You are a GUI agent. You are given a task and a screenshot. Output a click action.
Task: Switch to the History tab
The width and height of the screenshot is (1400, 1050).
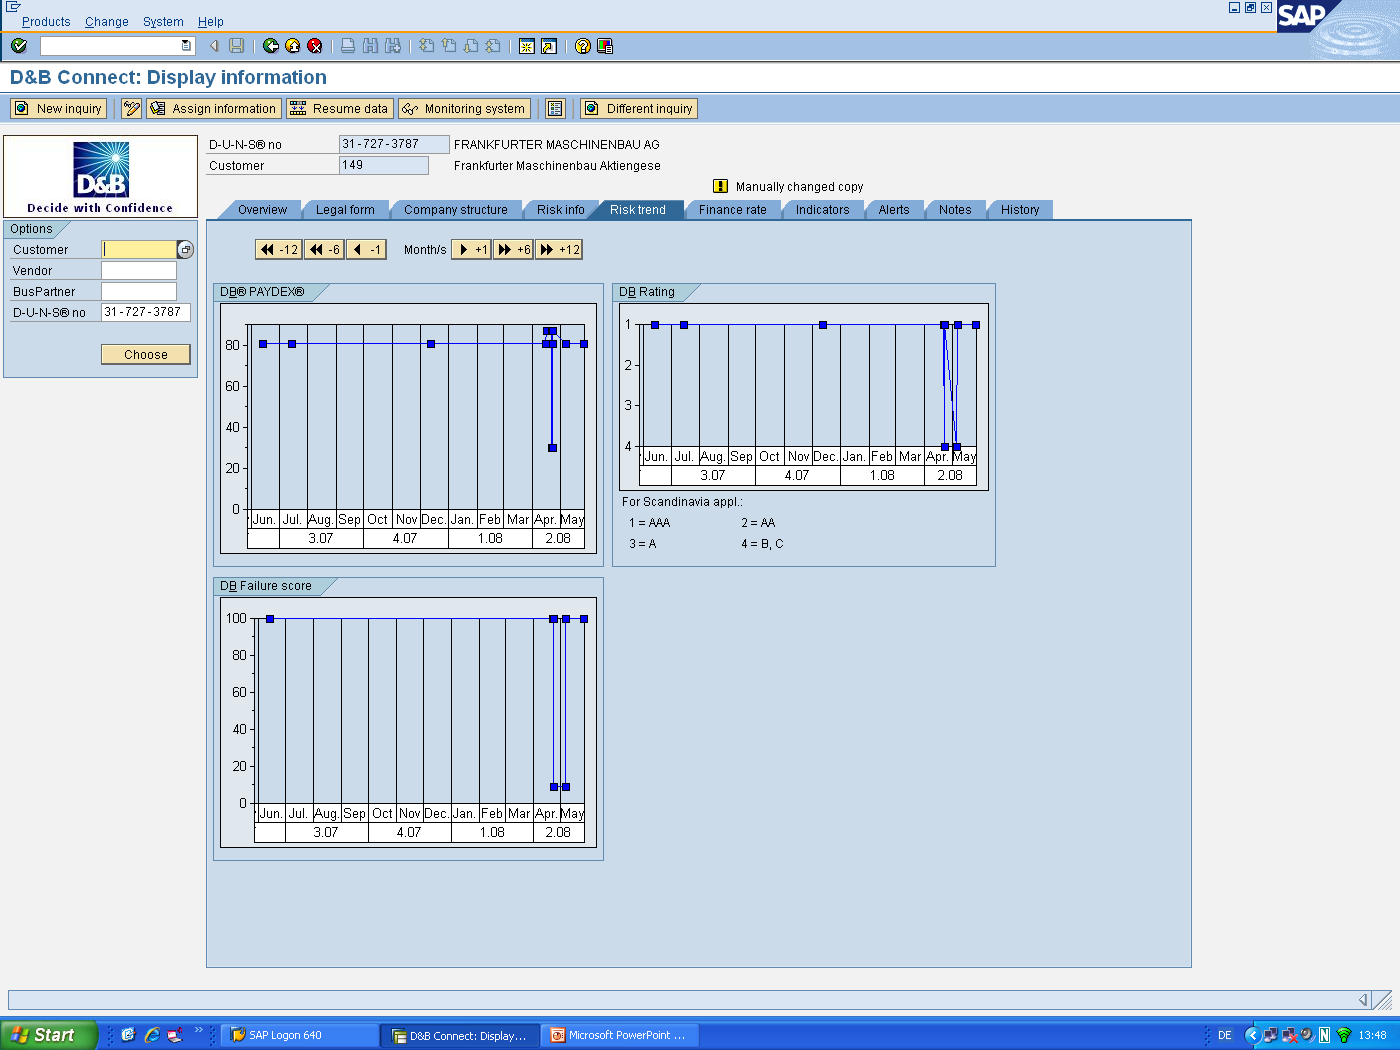point(1020,210)
